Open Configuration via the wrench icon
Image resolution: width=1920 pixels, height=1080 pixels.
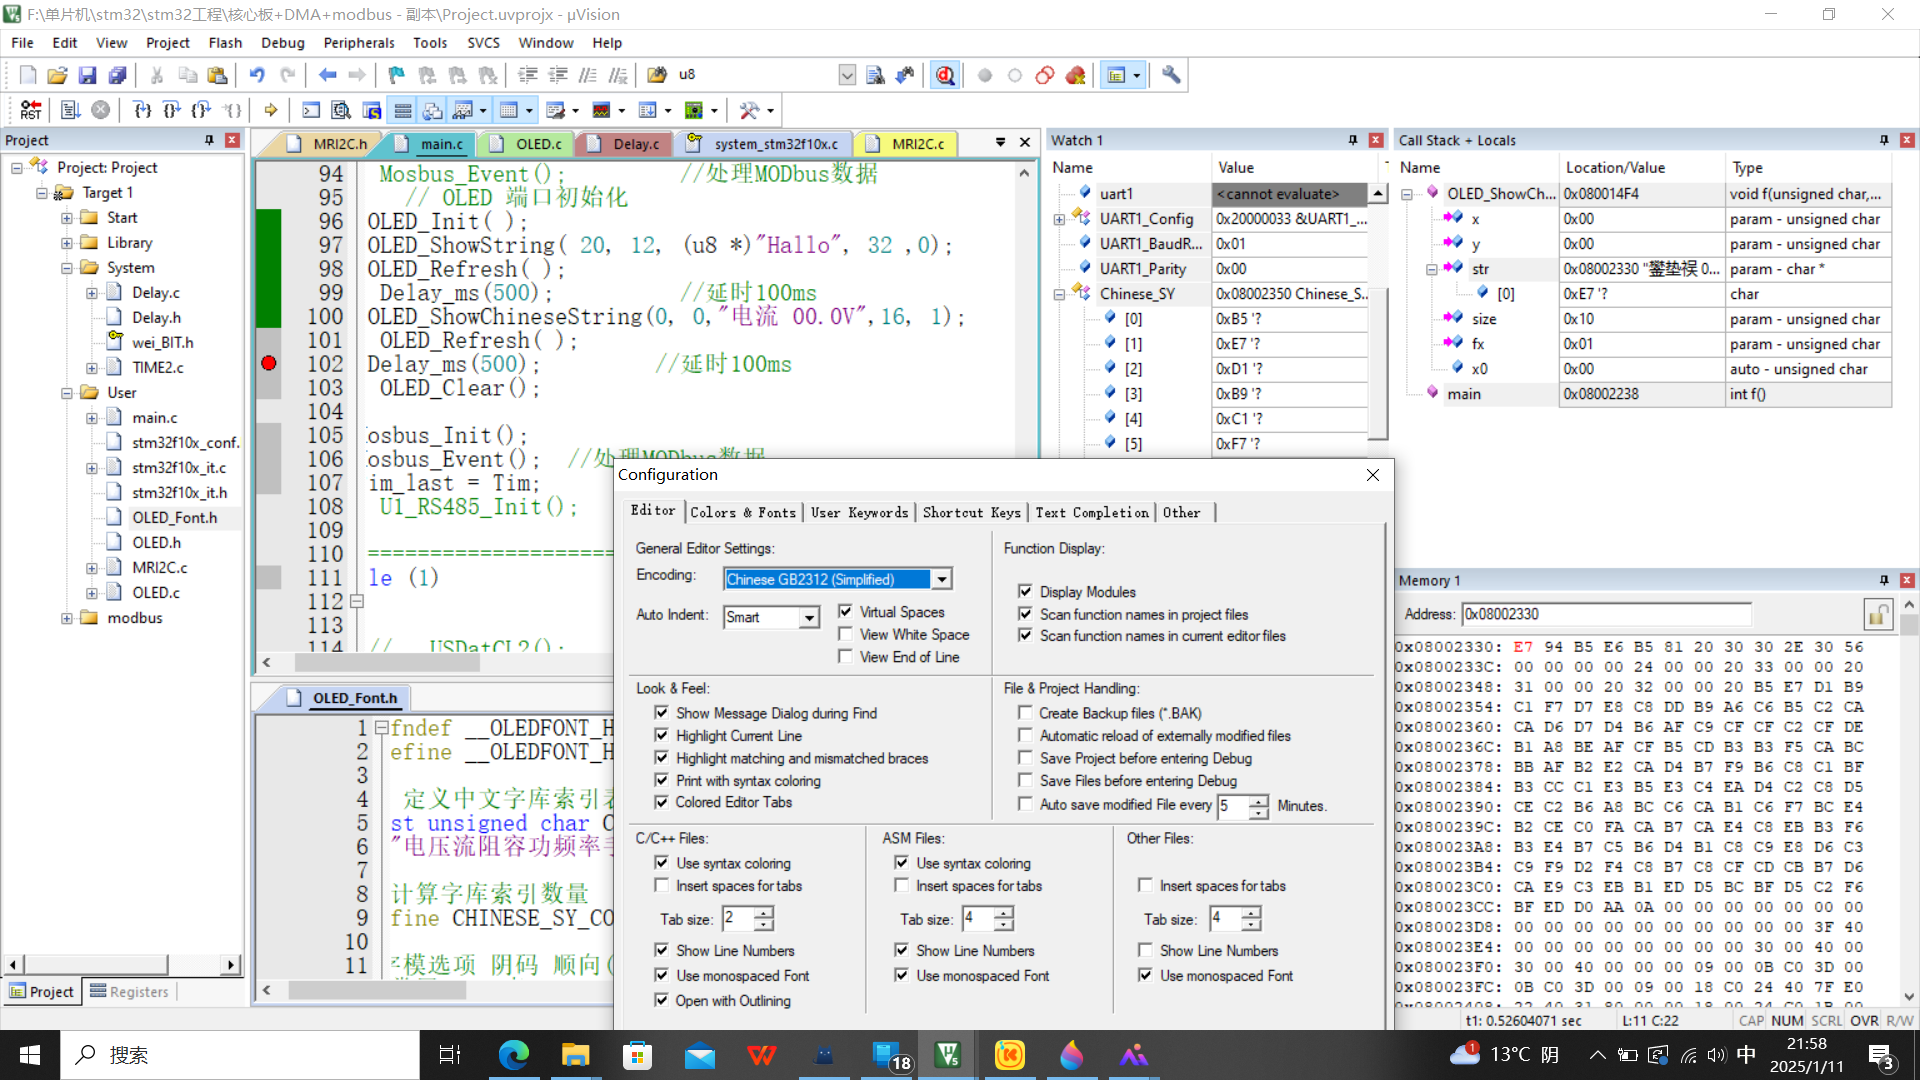(x=1171, y=75)
